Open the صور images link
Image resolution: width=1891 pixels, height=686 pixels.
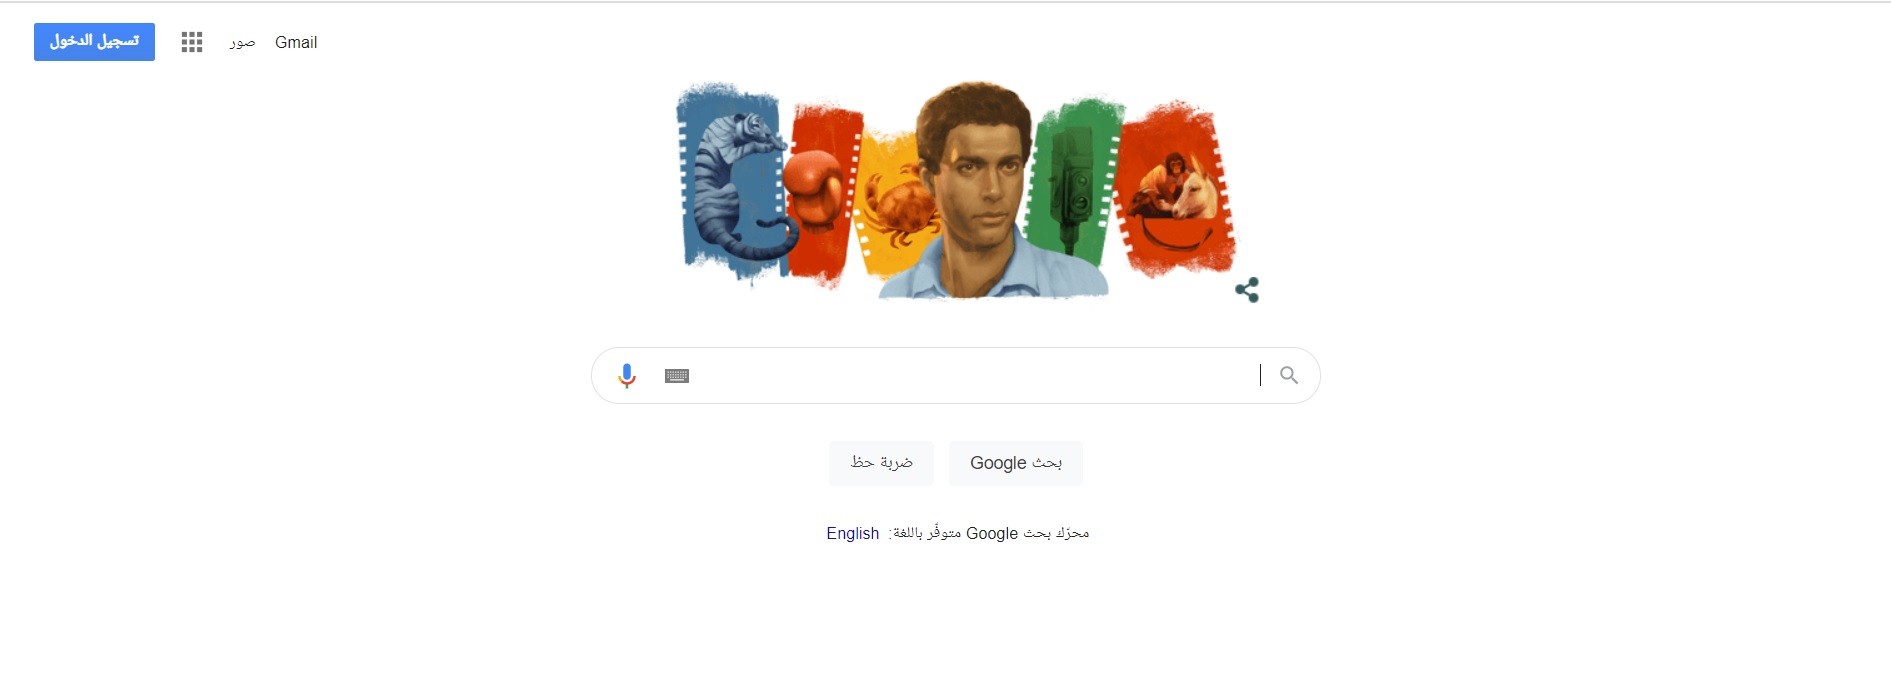click(x=242, y=42)
